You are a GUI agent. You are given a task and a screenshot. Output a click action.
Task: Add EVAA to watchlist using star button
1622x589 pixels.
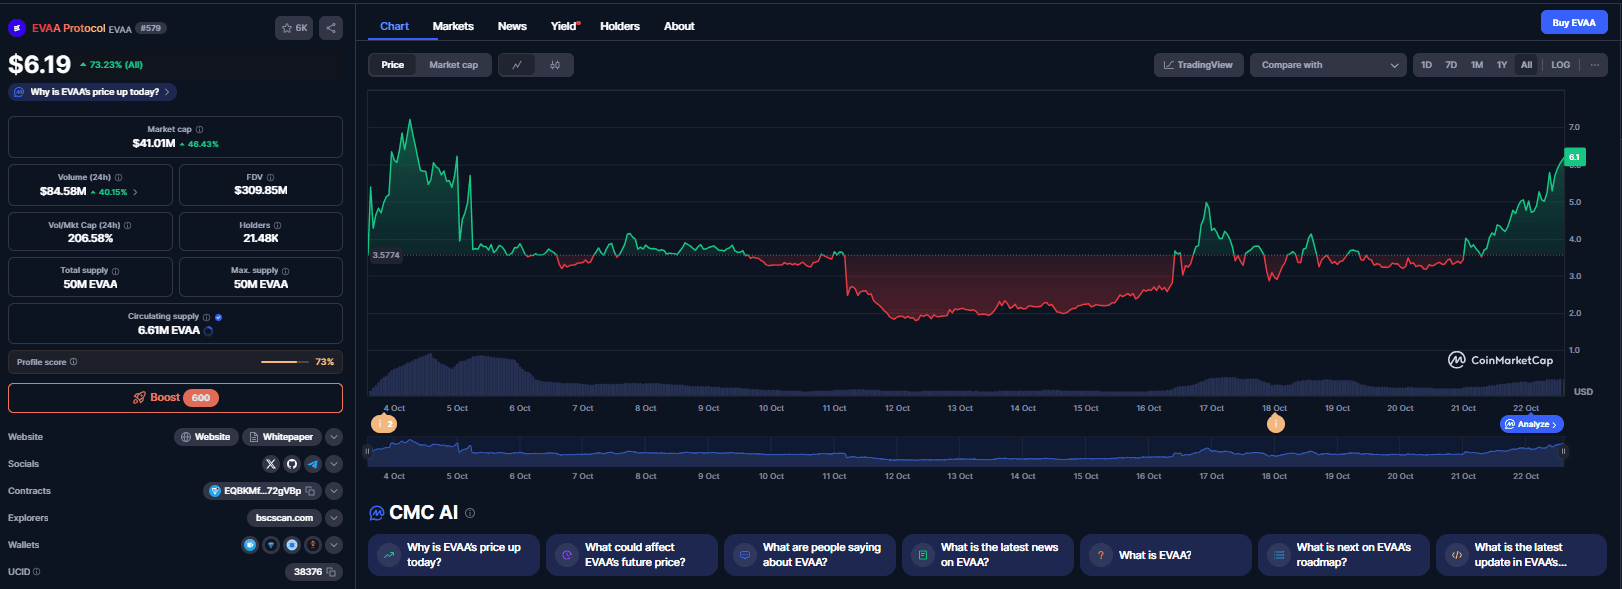(x=294, y=28)
